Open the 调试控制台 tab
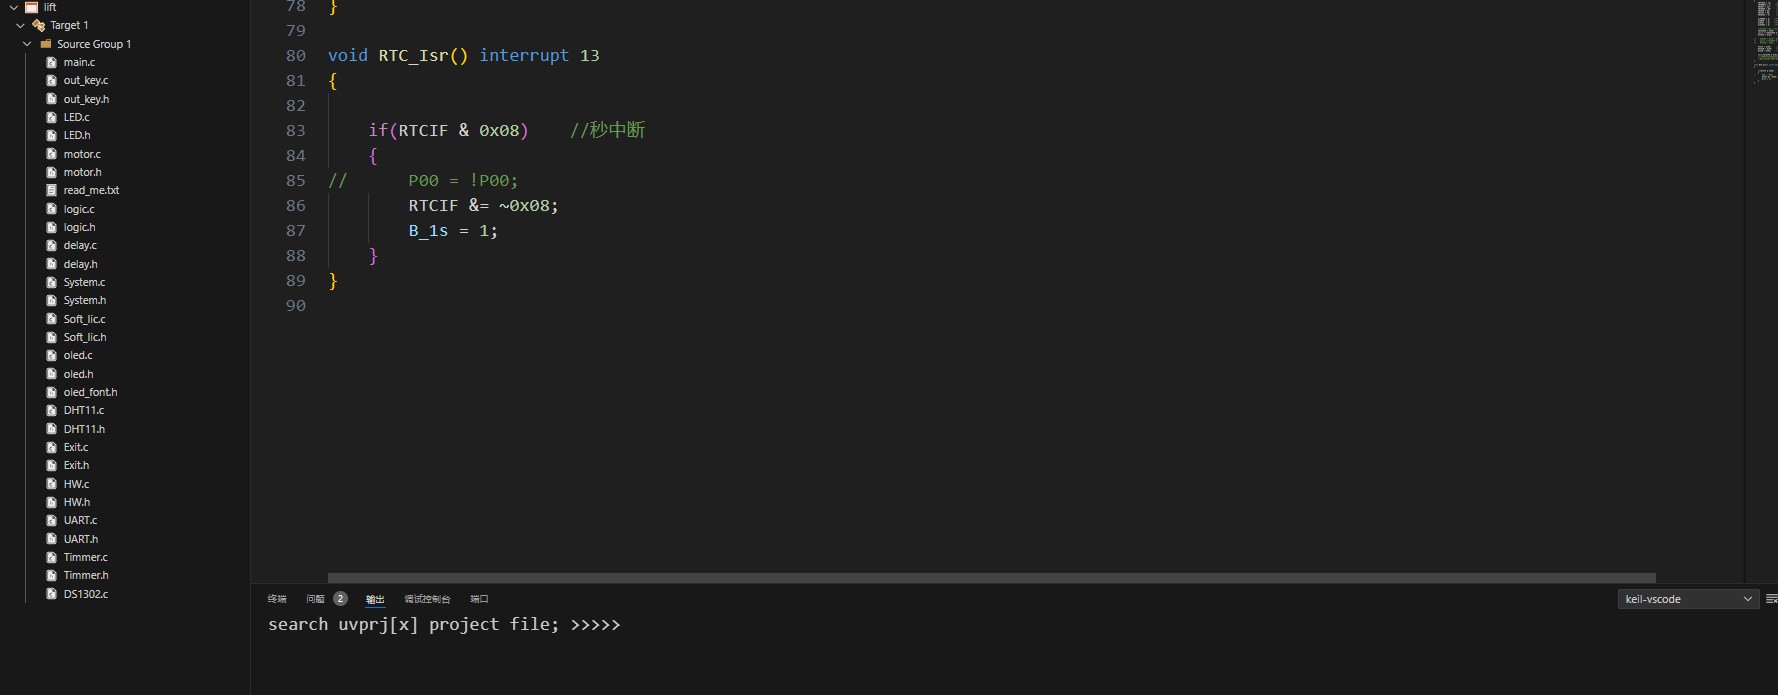 (x=427, y=599)
